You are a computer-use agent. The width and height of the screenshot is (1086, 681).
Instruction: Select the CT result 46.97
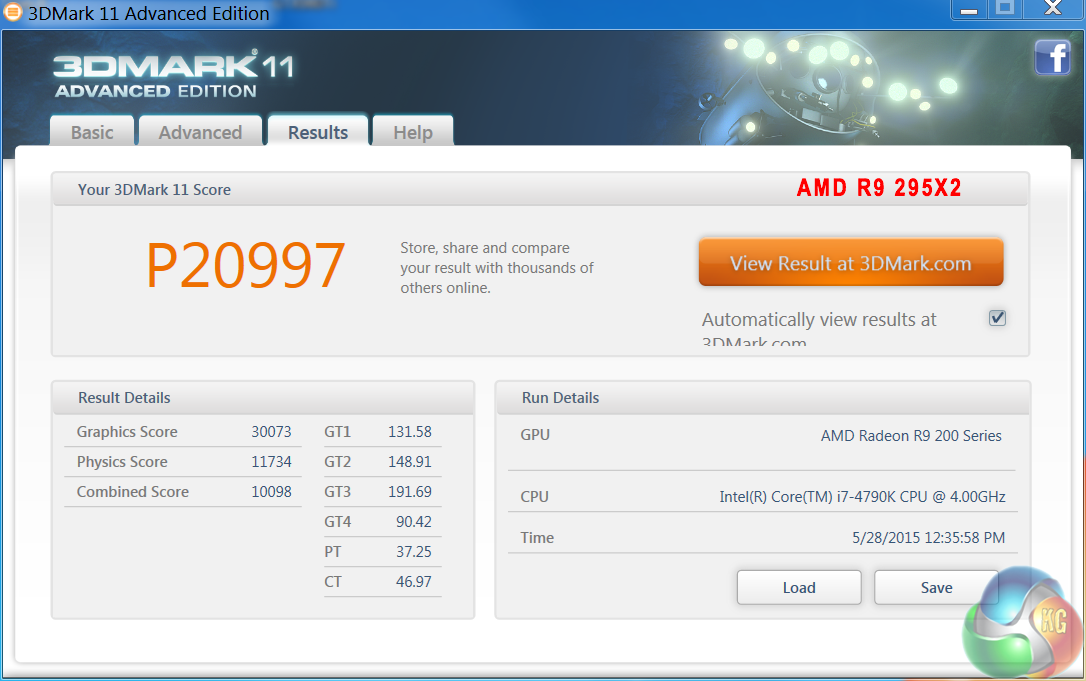coord(414,581)
